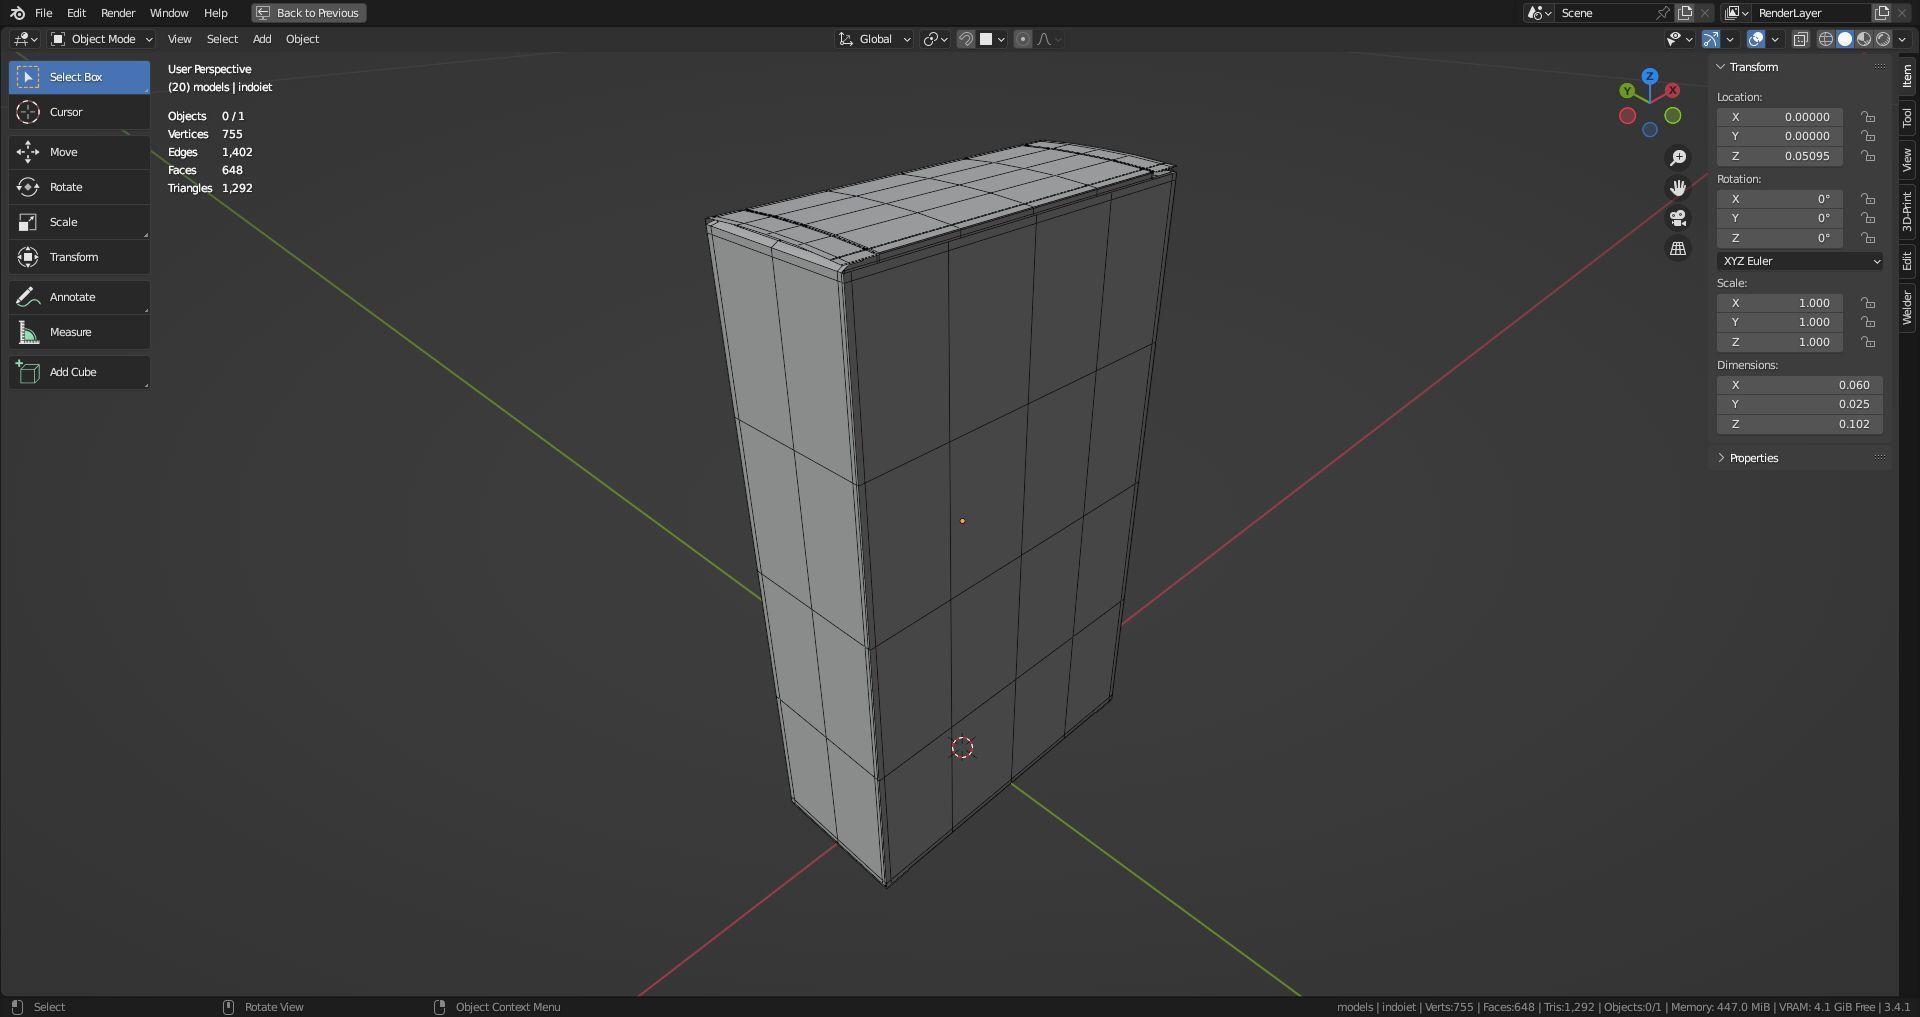Lock the Scale X value
The image size is (1920, 1017).
click(x=1868, y=303)
